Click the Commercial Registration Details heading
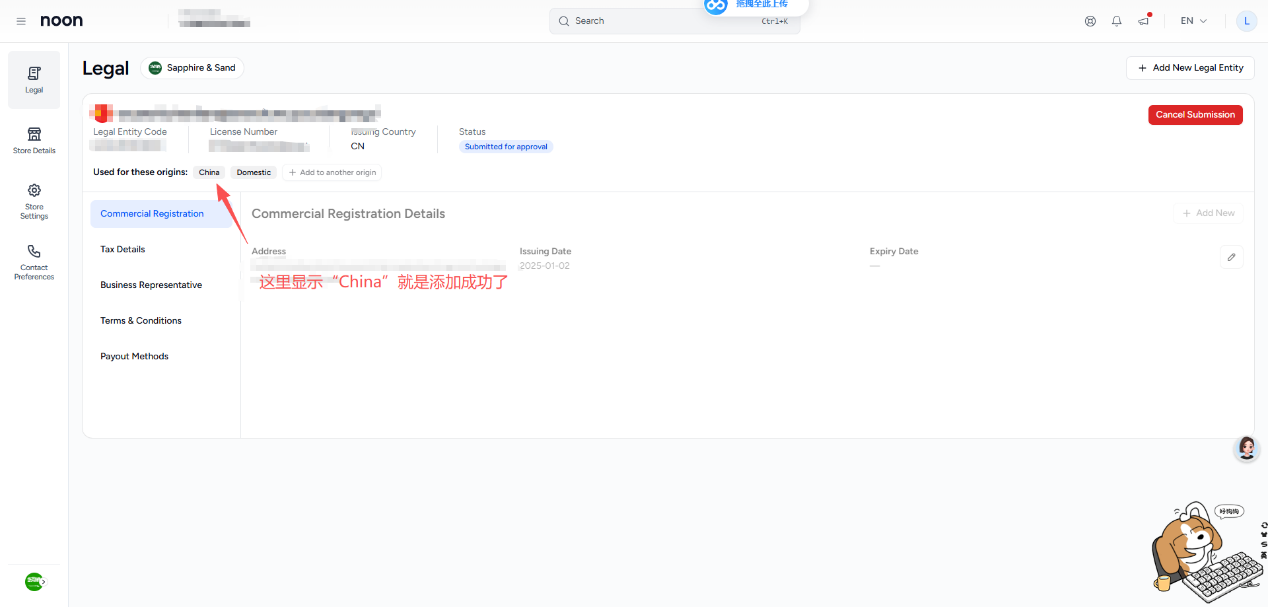Screen dimensions: 1268x607 [x=348, y=214]
